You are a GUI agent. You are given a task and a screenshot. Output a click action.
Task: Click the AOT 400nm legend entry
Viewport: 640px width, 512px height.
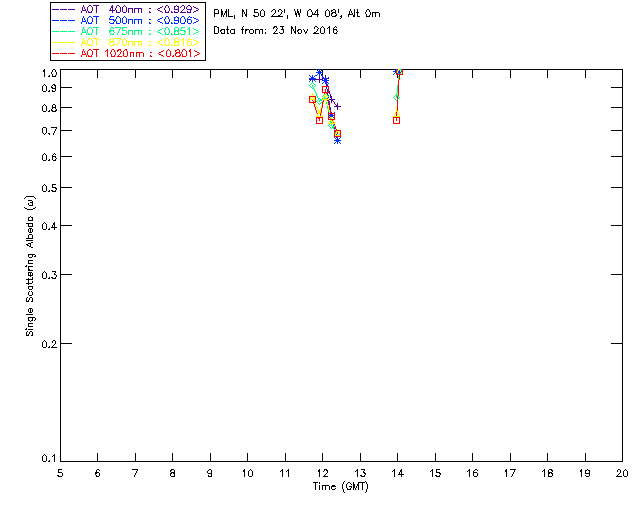pyautogui.click(x=126, y=9)
